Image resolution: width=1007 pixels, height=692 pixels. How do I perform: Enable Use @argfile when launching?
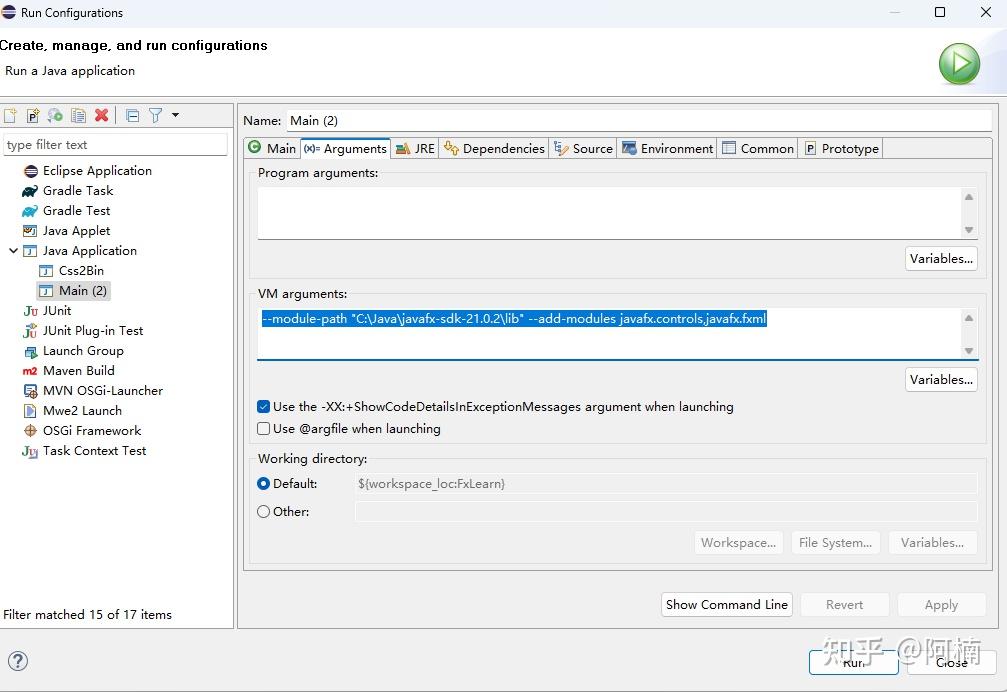264,429
